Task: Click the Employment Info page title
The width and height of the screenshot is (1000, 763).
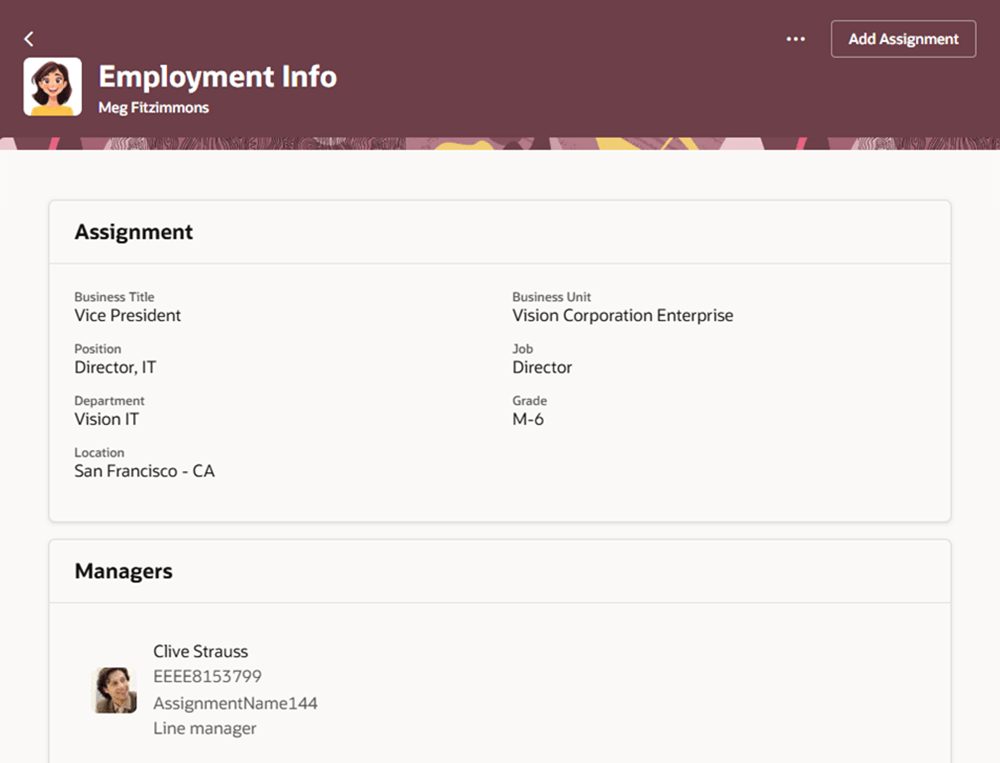Action: [217, 76]
